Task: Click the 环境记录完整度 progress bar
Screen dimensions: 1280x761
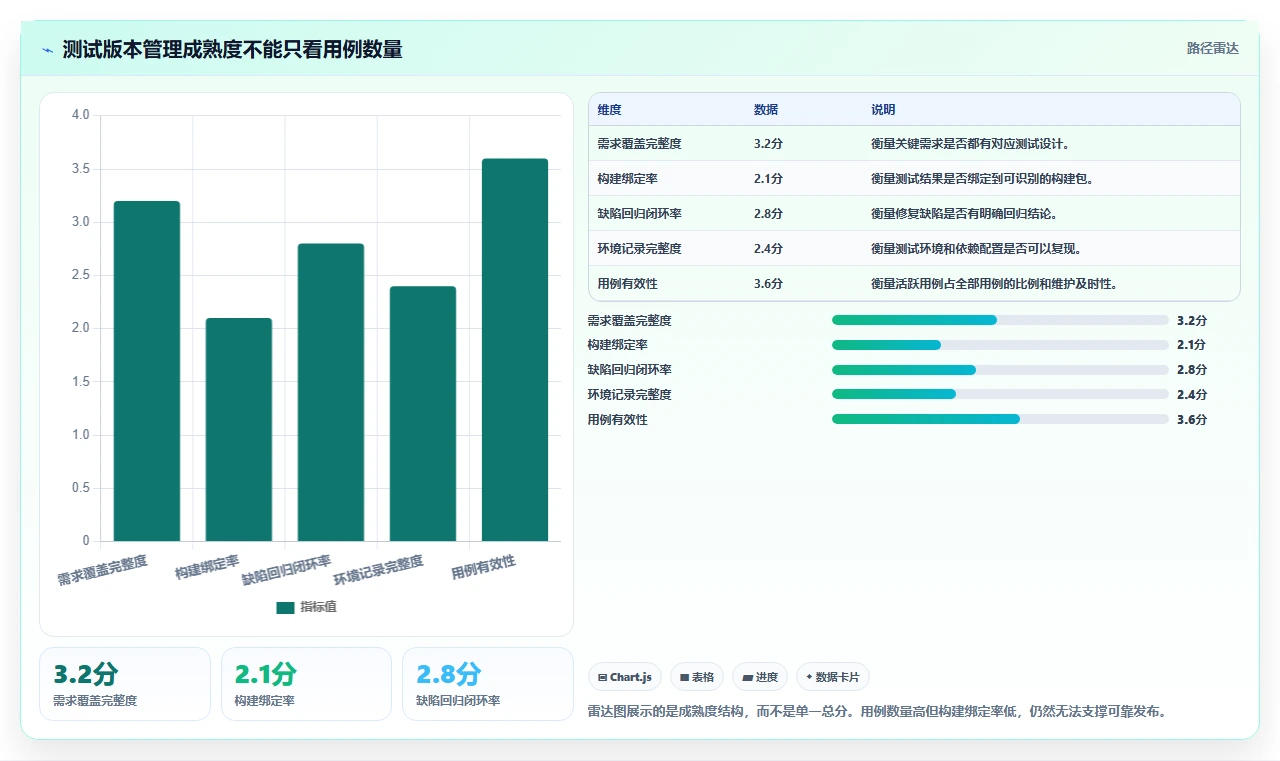Action: click(1000, 395)
